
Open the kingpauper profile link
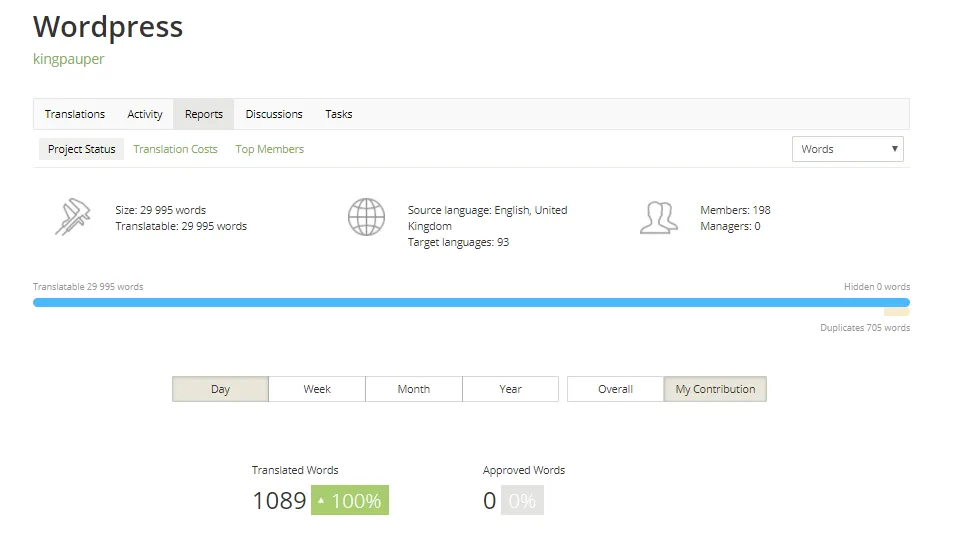tap(68, 59)
